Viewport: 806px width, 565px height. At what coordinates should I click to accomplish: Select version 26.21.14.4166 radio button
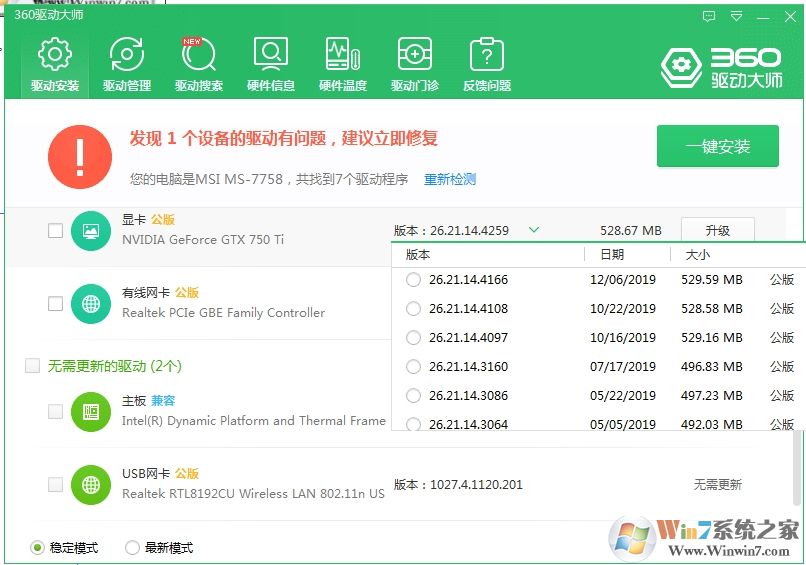(x=413, y=280)
